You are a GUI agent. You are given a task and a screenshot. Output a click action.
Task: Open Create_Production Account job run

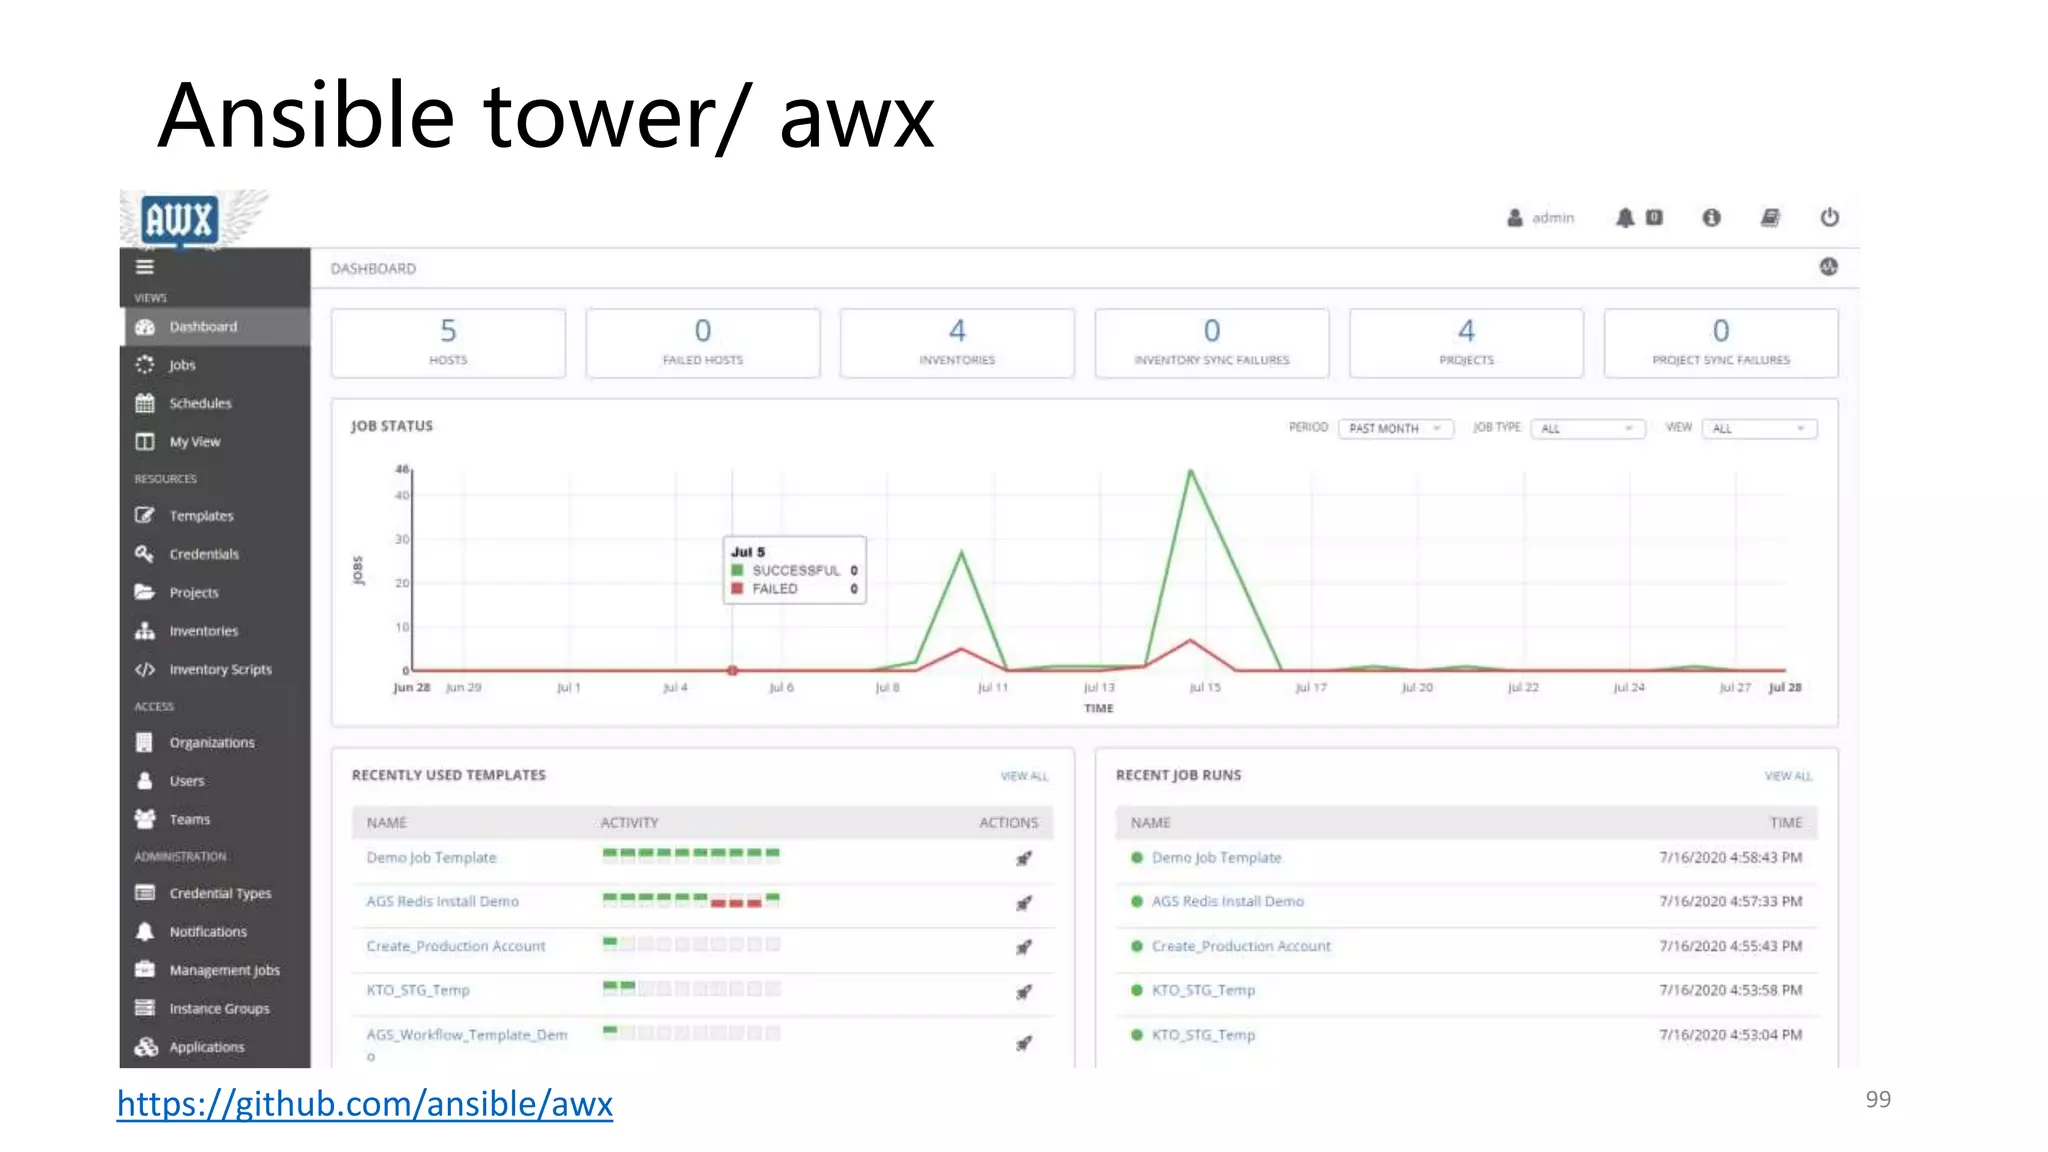(1241, 946)
